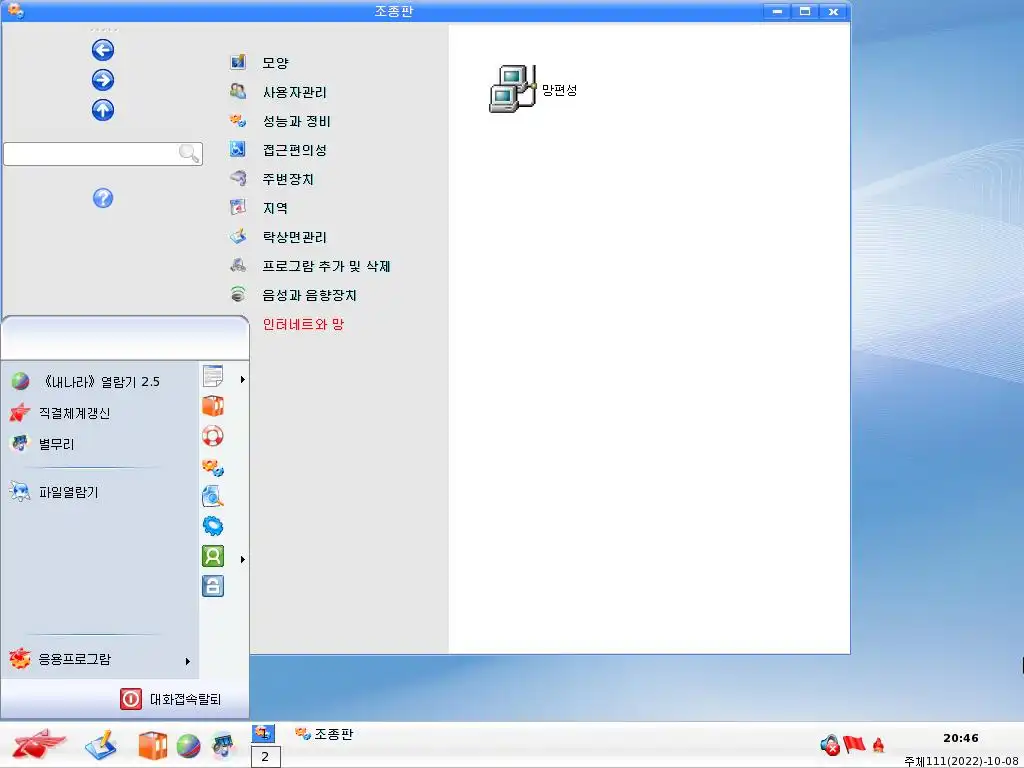Open the help question mark icon
The width and height of the screenshot is (1024, 768).
(x=103, y=198)
